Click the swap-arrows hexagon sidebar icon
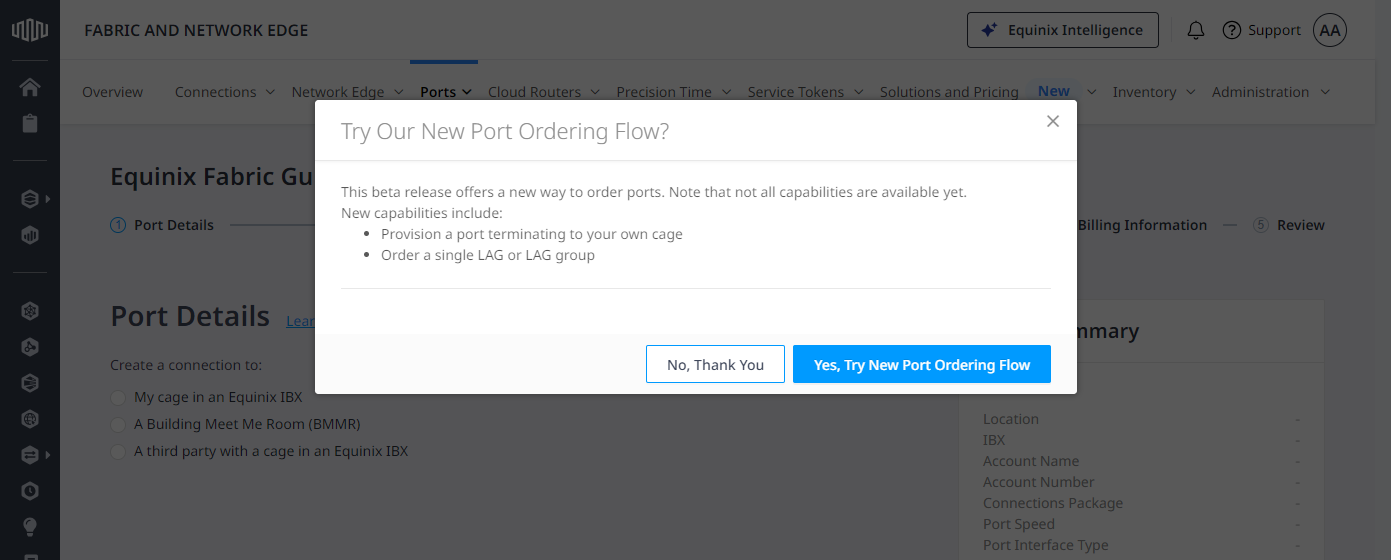This screenshot has width=1391, height=560. tap(30, 455)
